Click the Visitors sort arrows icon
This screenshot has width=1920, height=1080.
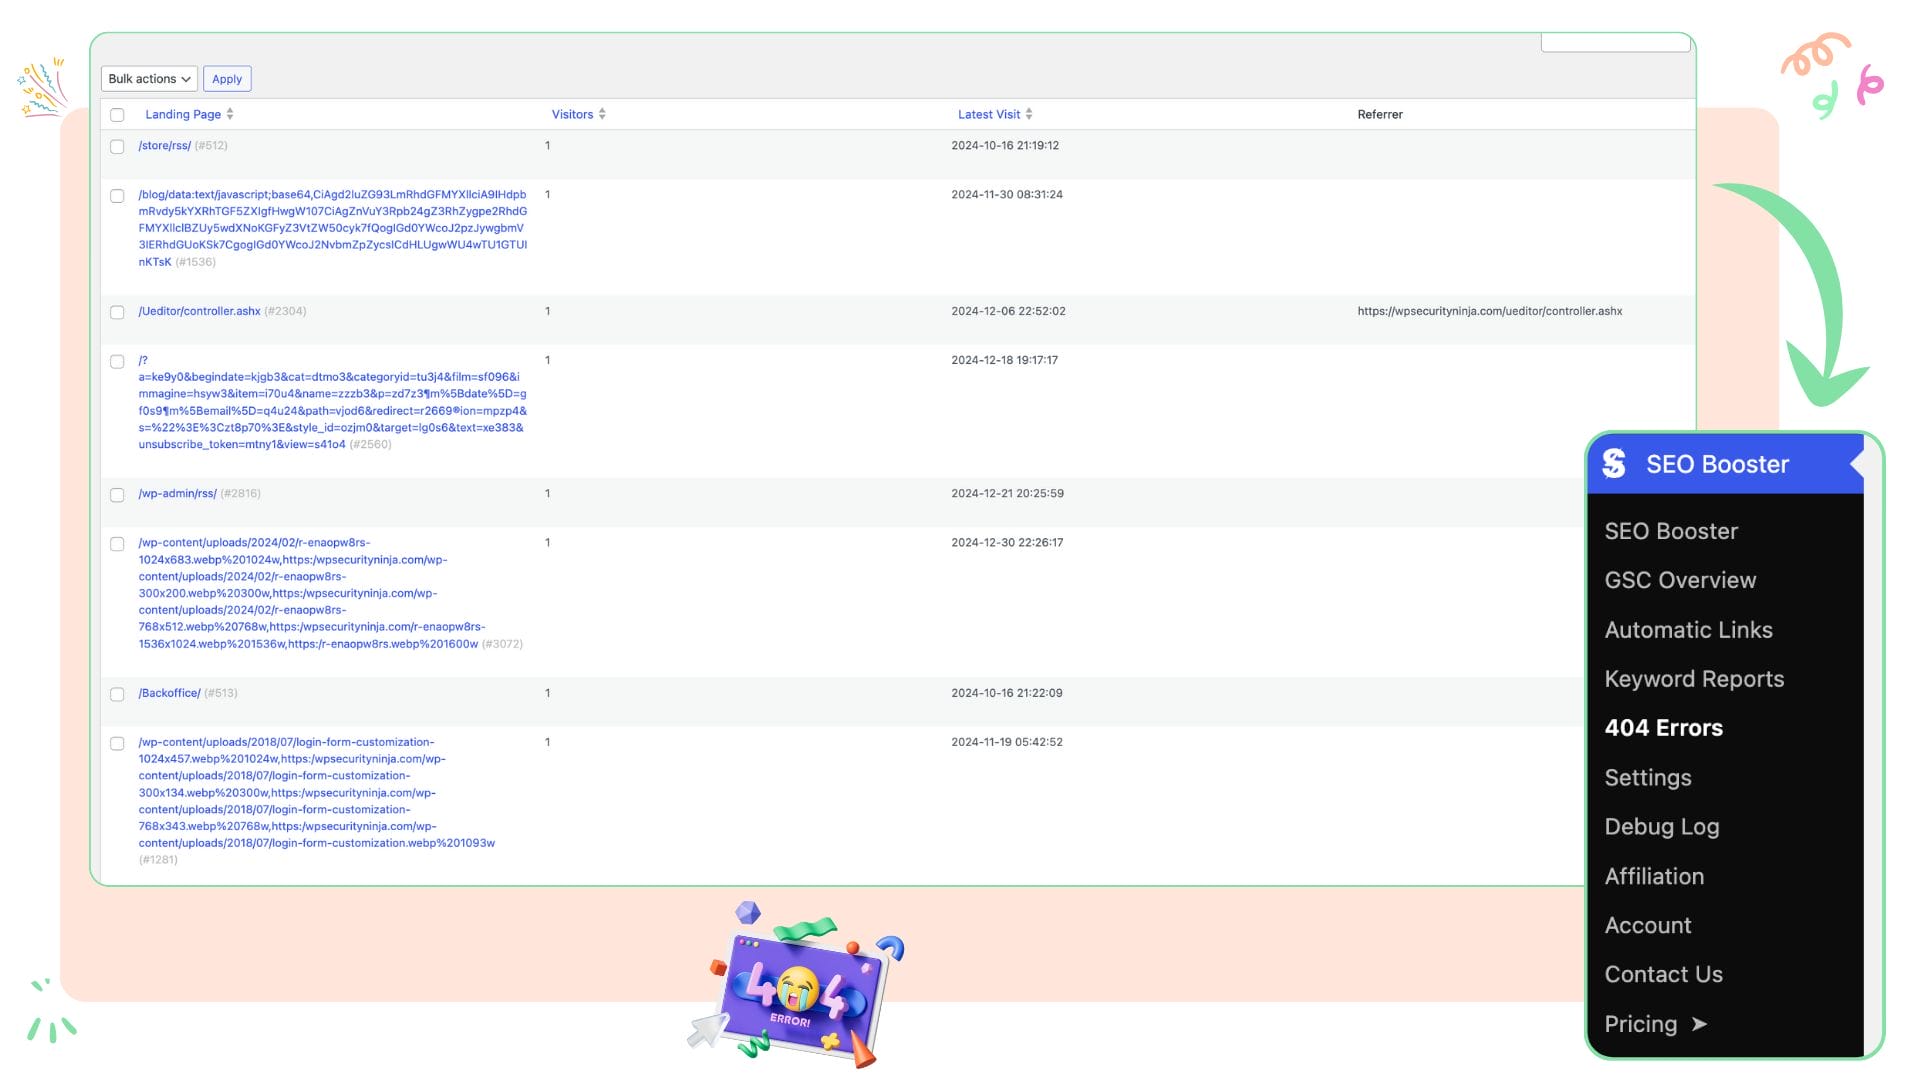[602, 114]
